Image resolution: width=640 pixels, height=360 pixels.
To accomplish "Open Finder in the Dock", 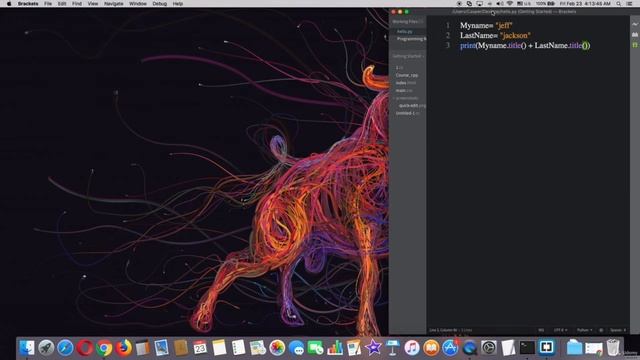I will [x=27, y=348].
